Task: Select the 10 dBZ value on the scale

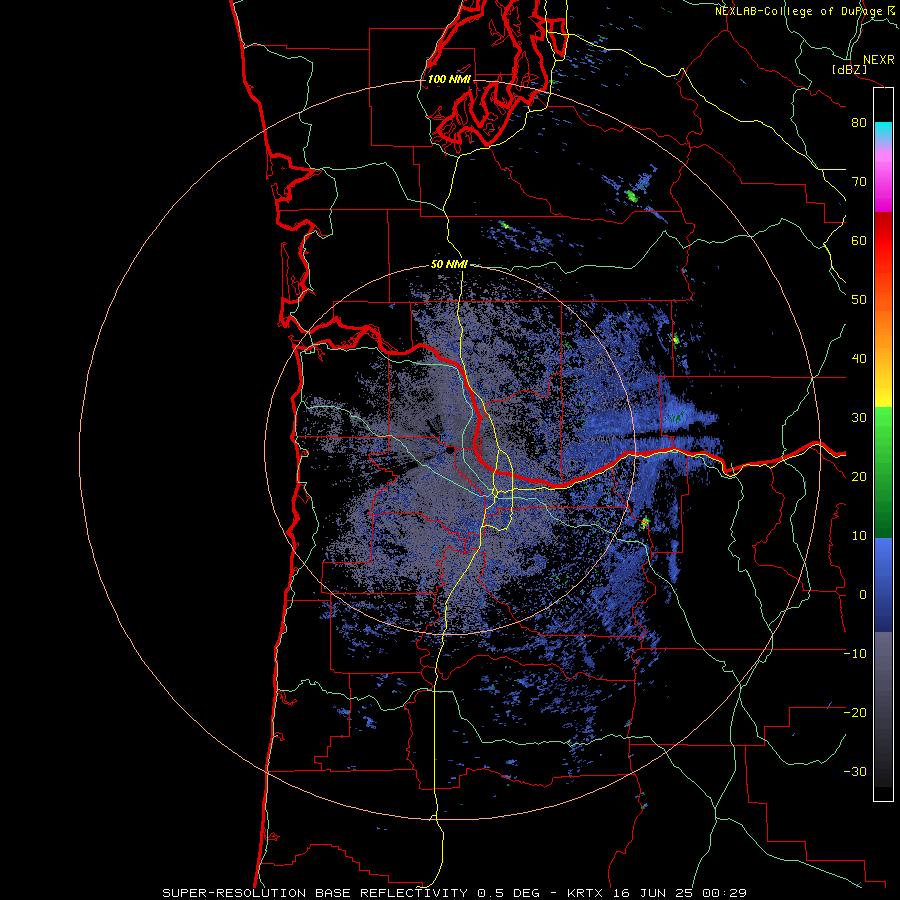Action: (859, 536)
